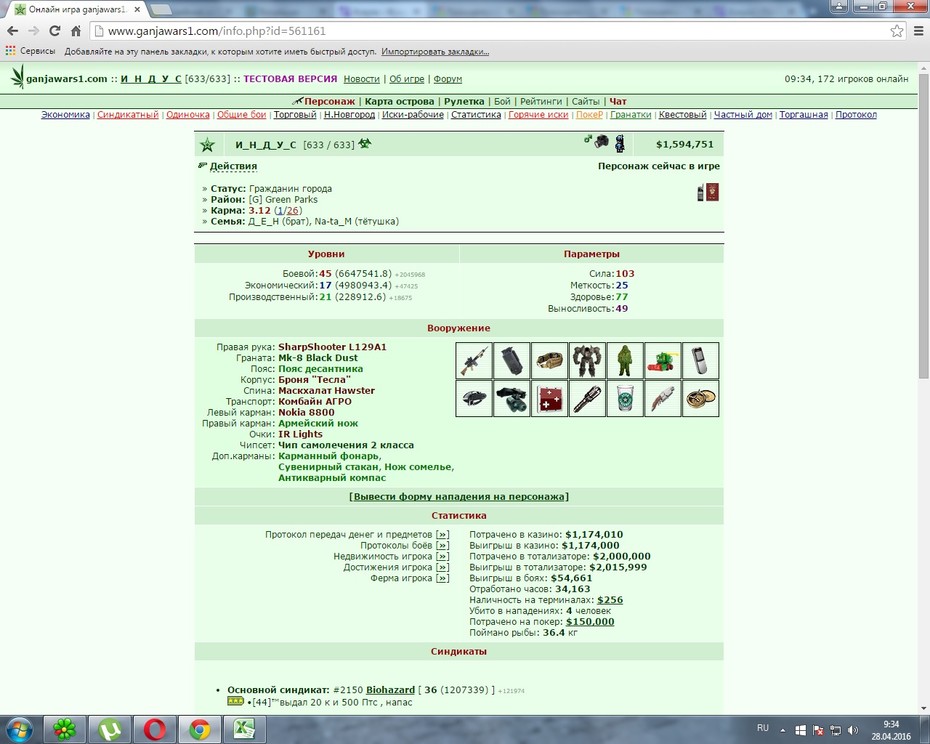Open the Ферма игрока [»] link
The width and height of the screenshot is (930, 744).
coord(442,578)
